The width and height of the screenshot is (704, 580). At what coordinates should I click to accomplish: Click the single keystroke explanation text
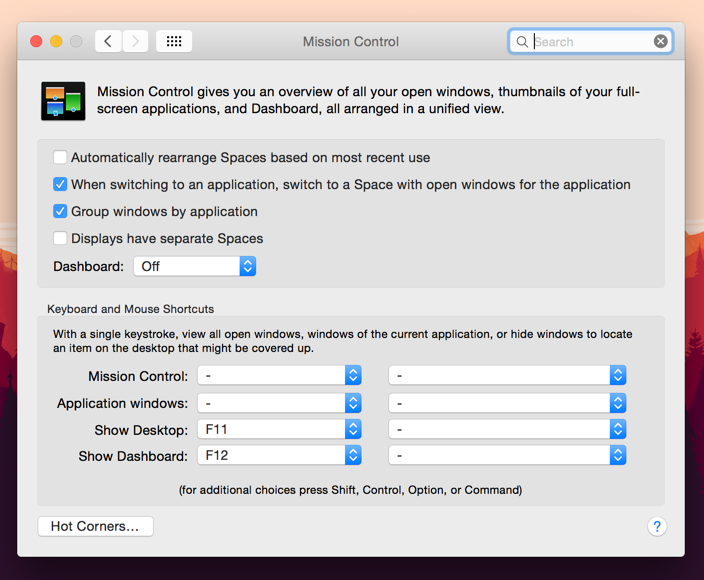[x=343, y=341]
